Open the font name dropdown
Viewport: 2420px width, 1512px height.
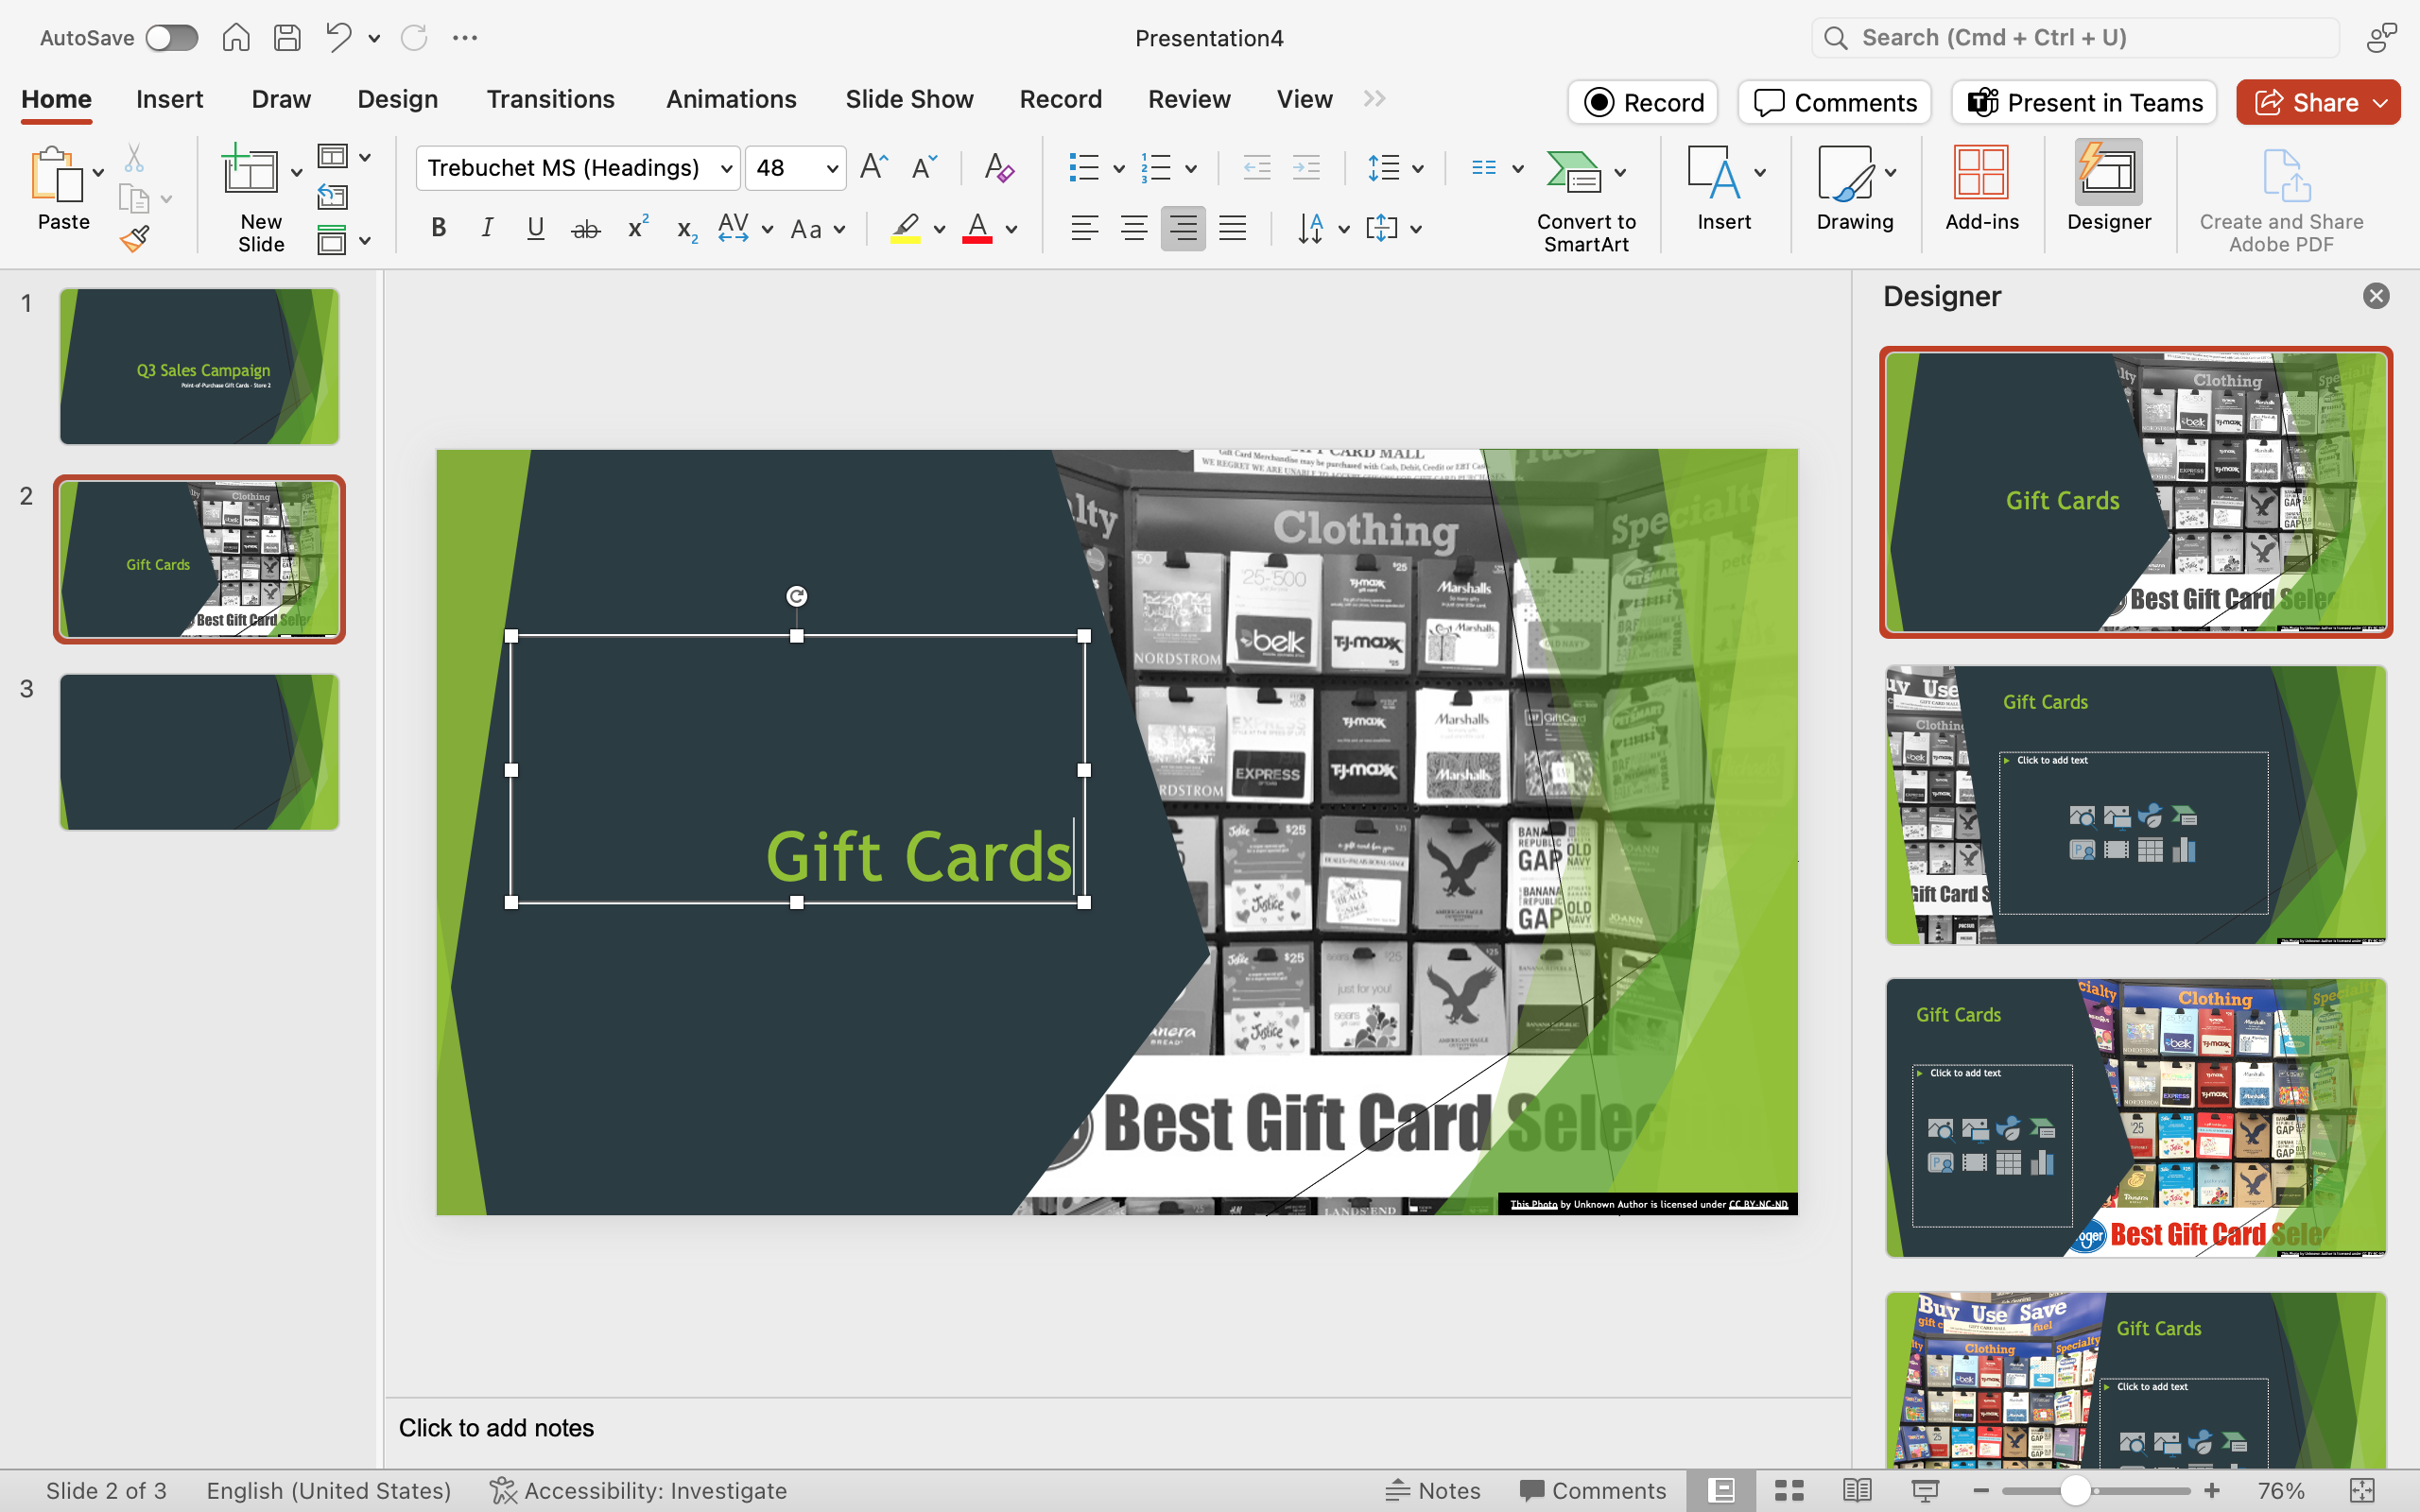pos(727,168)
